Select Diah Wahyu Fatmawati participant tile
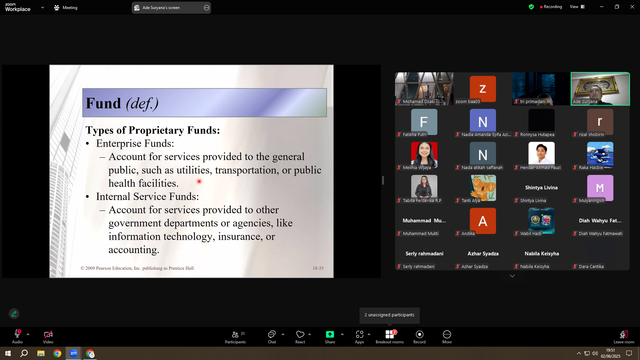Viewport: 640px width, 360px height. (600, 221)
